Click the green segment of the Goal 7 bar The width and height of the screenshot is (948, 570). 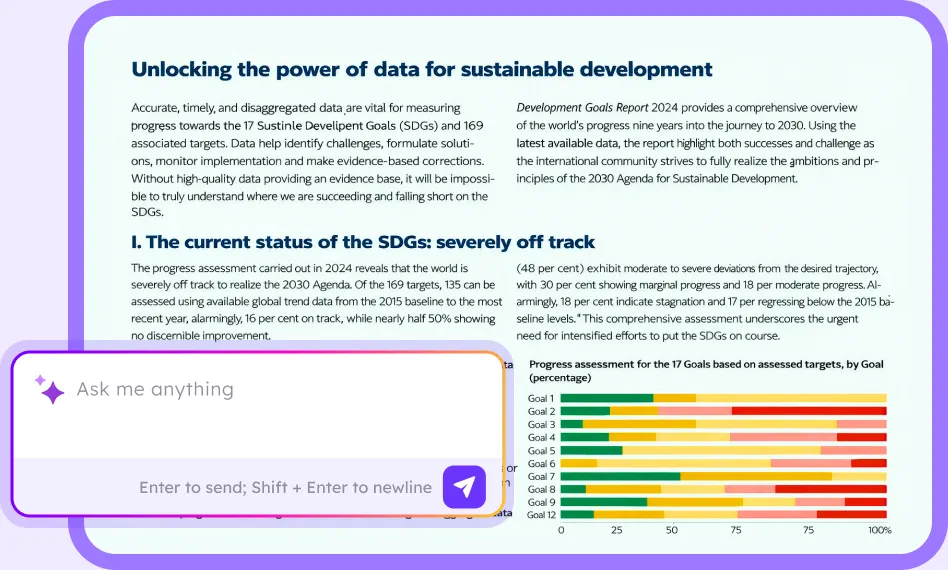click(x=620, y=476)
